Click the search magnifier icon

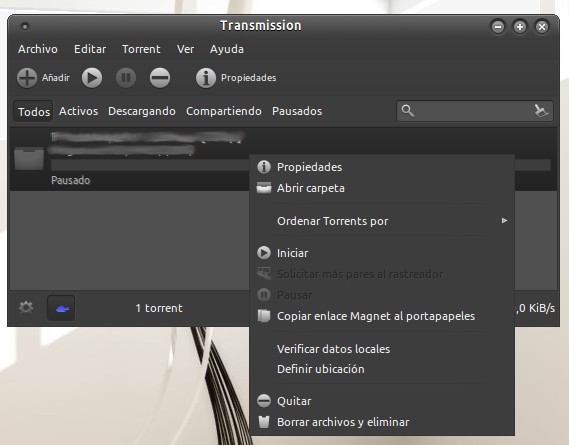(408, 111)
